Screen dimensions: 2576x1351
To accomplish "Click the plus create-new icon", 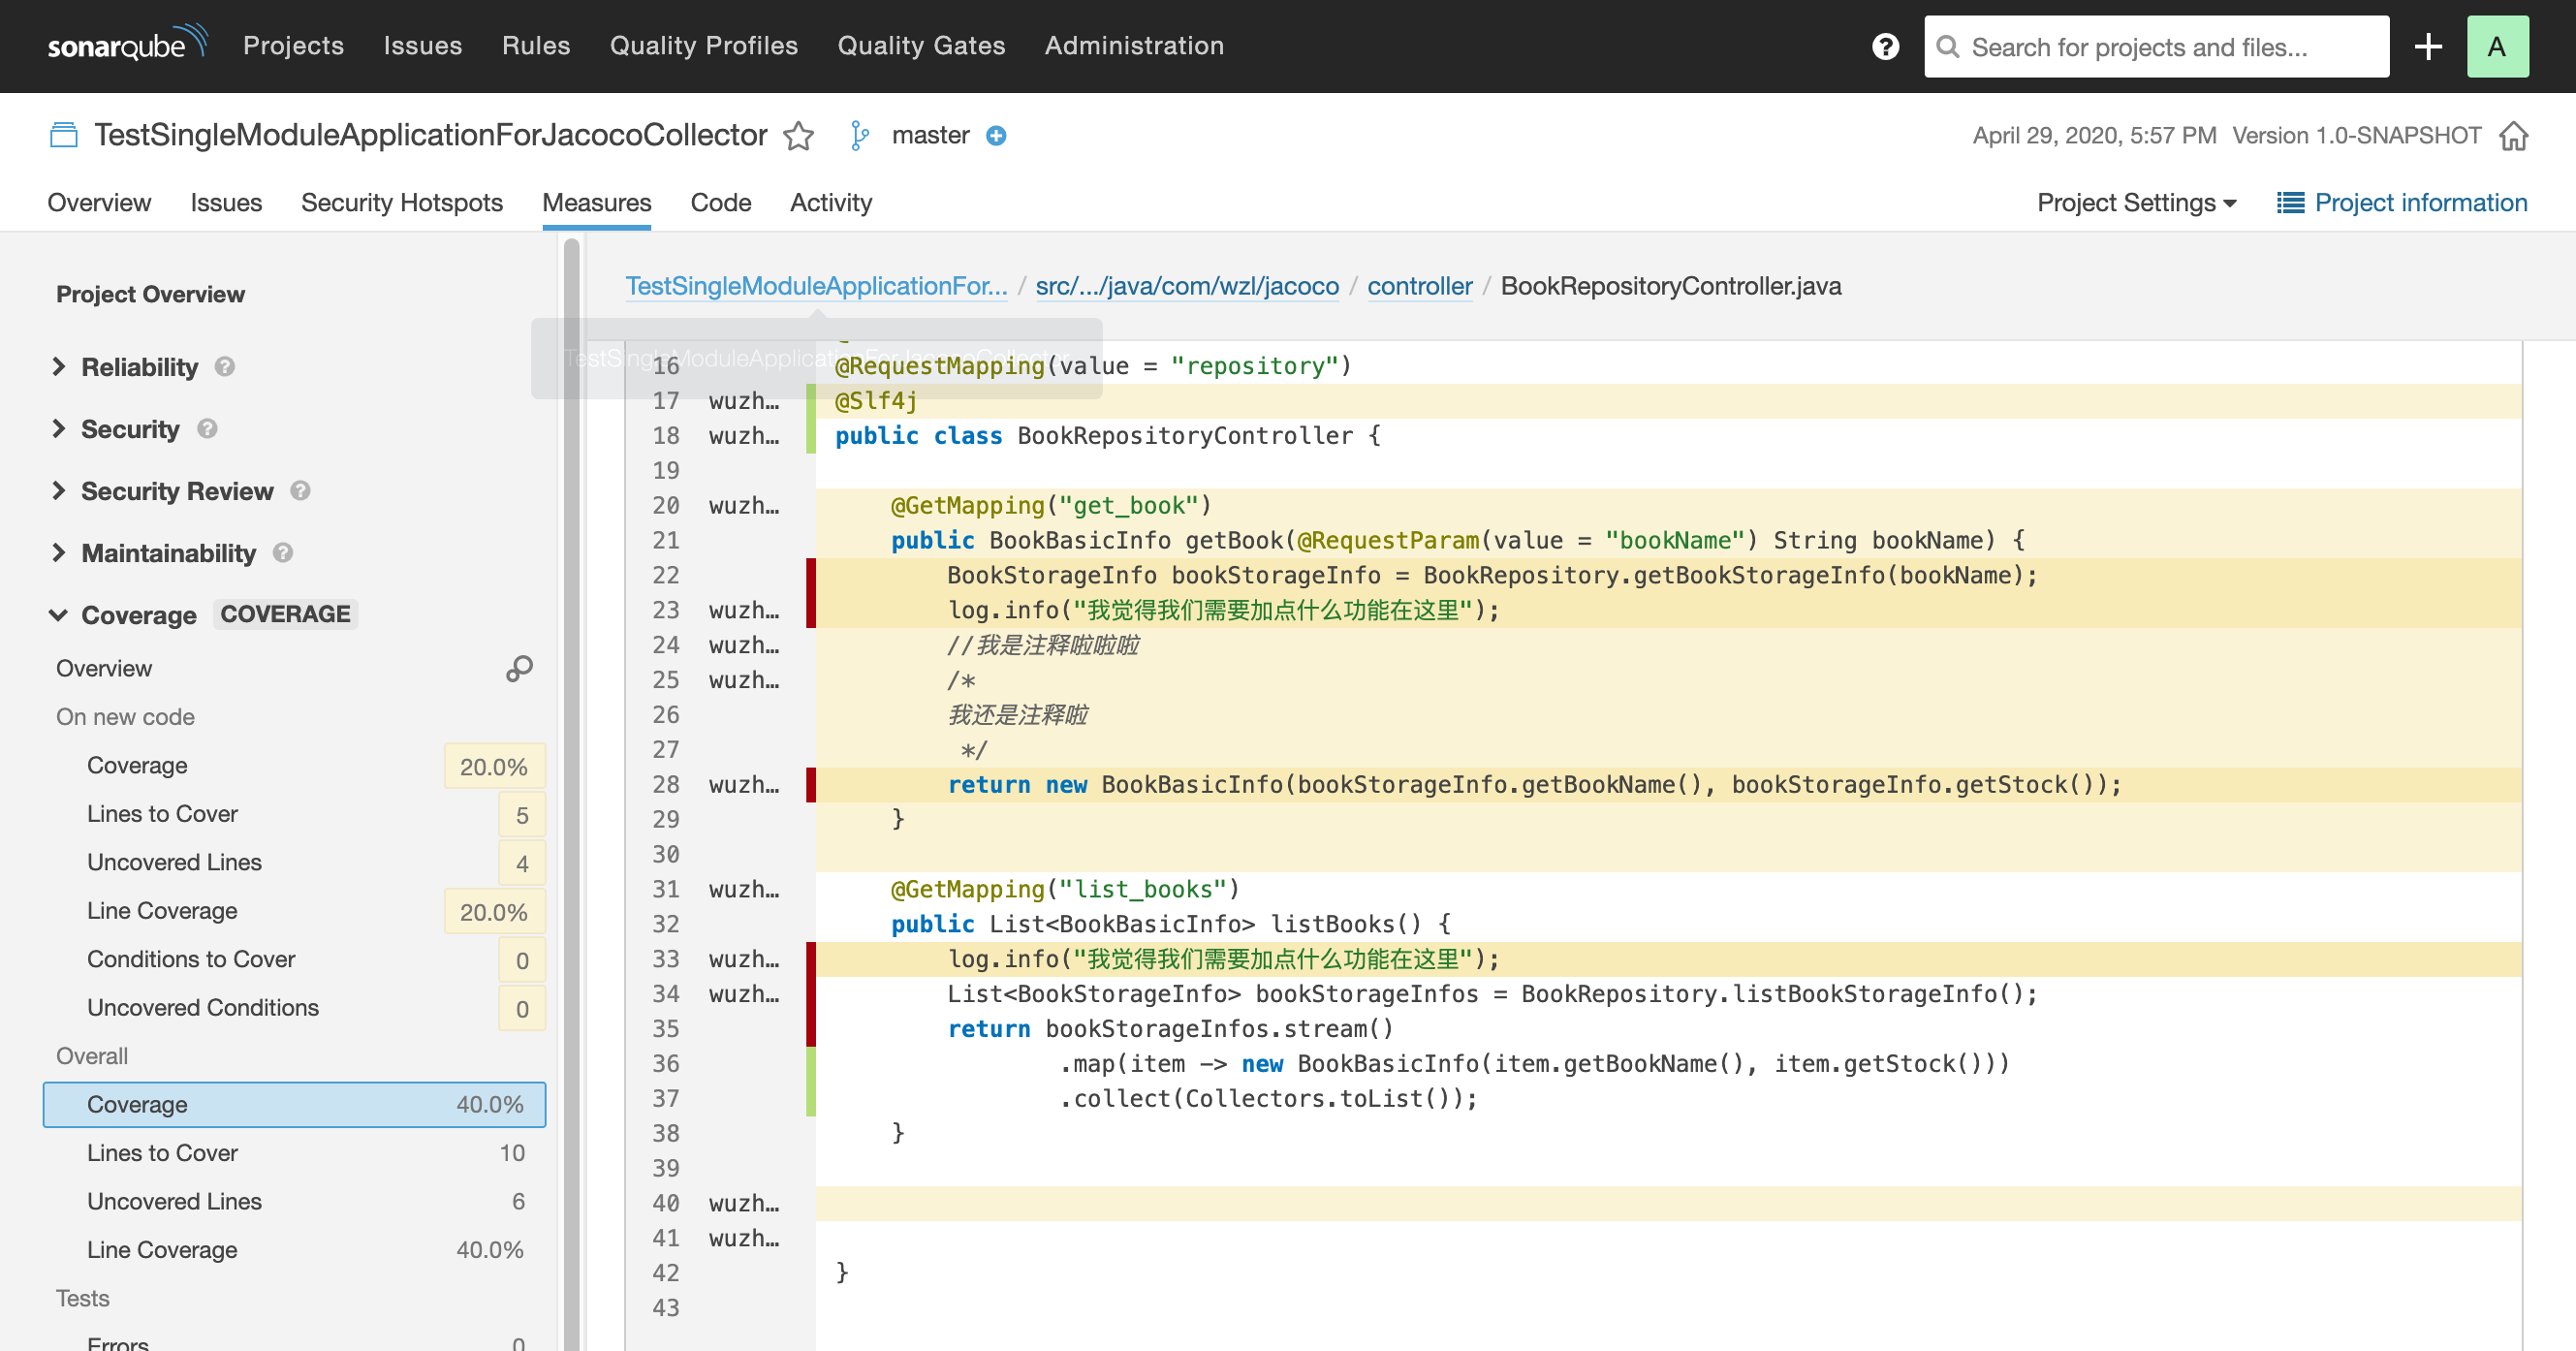I will coord(2428,46).
